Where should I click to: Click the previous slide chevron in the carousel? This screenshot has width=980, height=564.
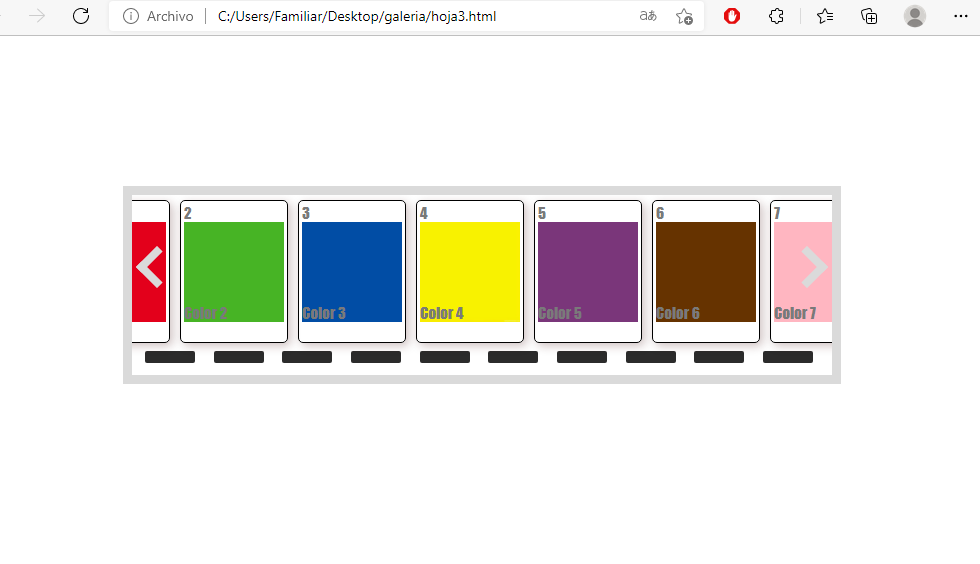(149, 267)
